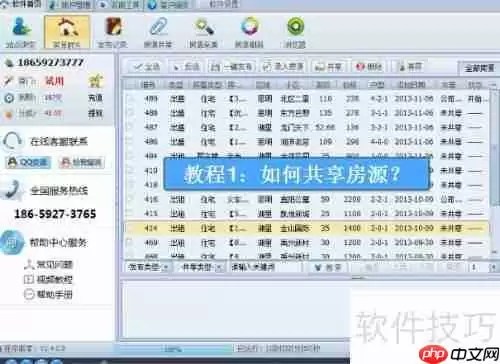Switch to second top tab with person icon
Viewport: 500px width, 364px height.
72,5
